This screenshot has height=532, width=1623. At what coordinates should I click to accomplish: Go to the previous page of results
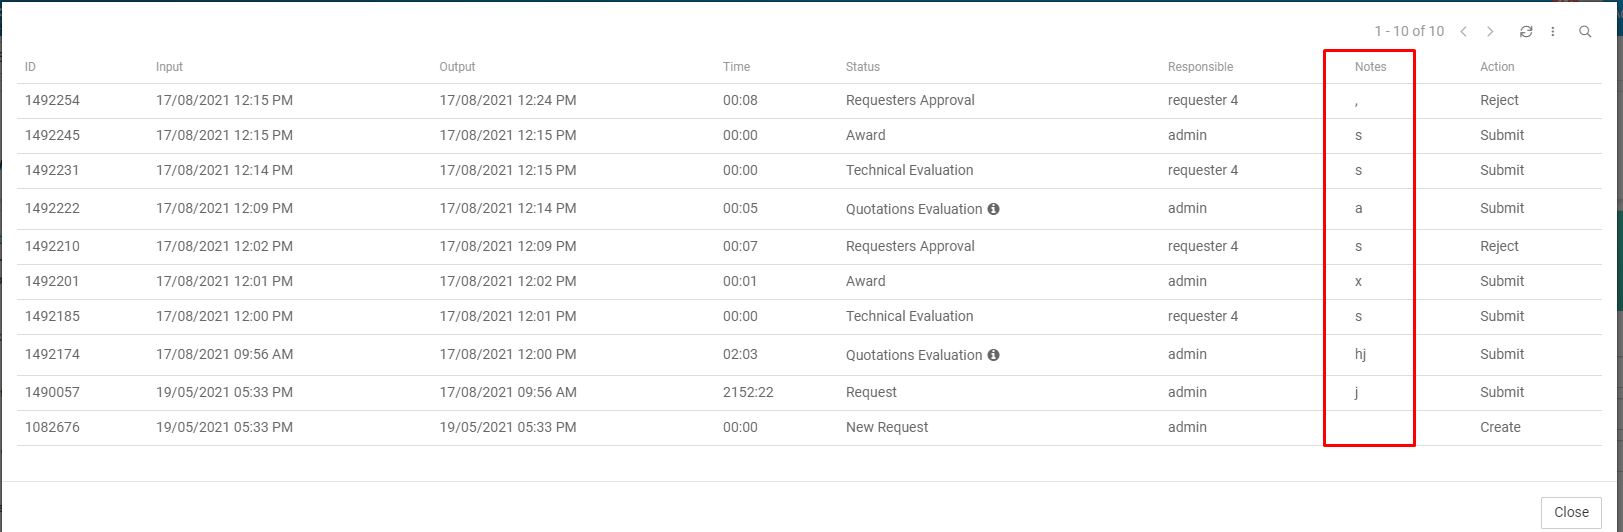tap(1463, 32)
